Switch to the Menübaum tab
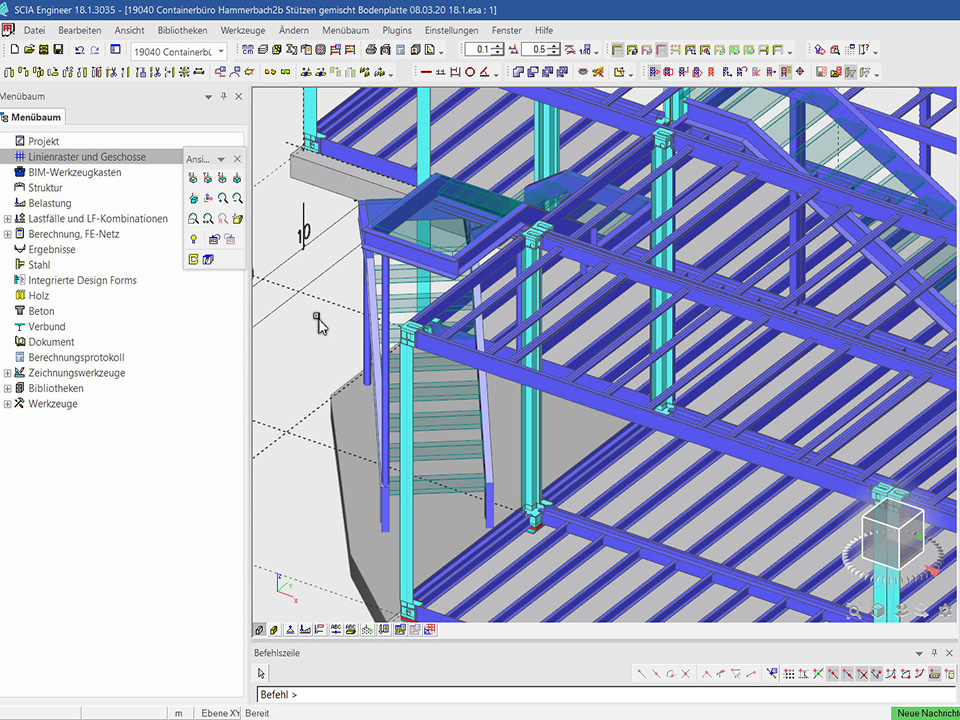960x720 pixels. pyautogui.click(x=35, y=117)
